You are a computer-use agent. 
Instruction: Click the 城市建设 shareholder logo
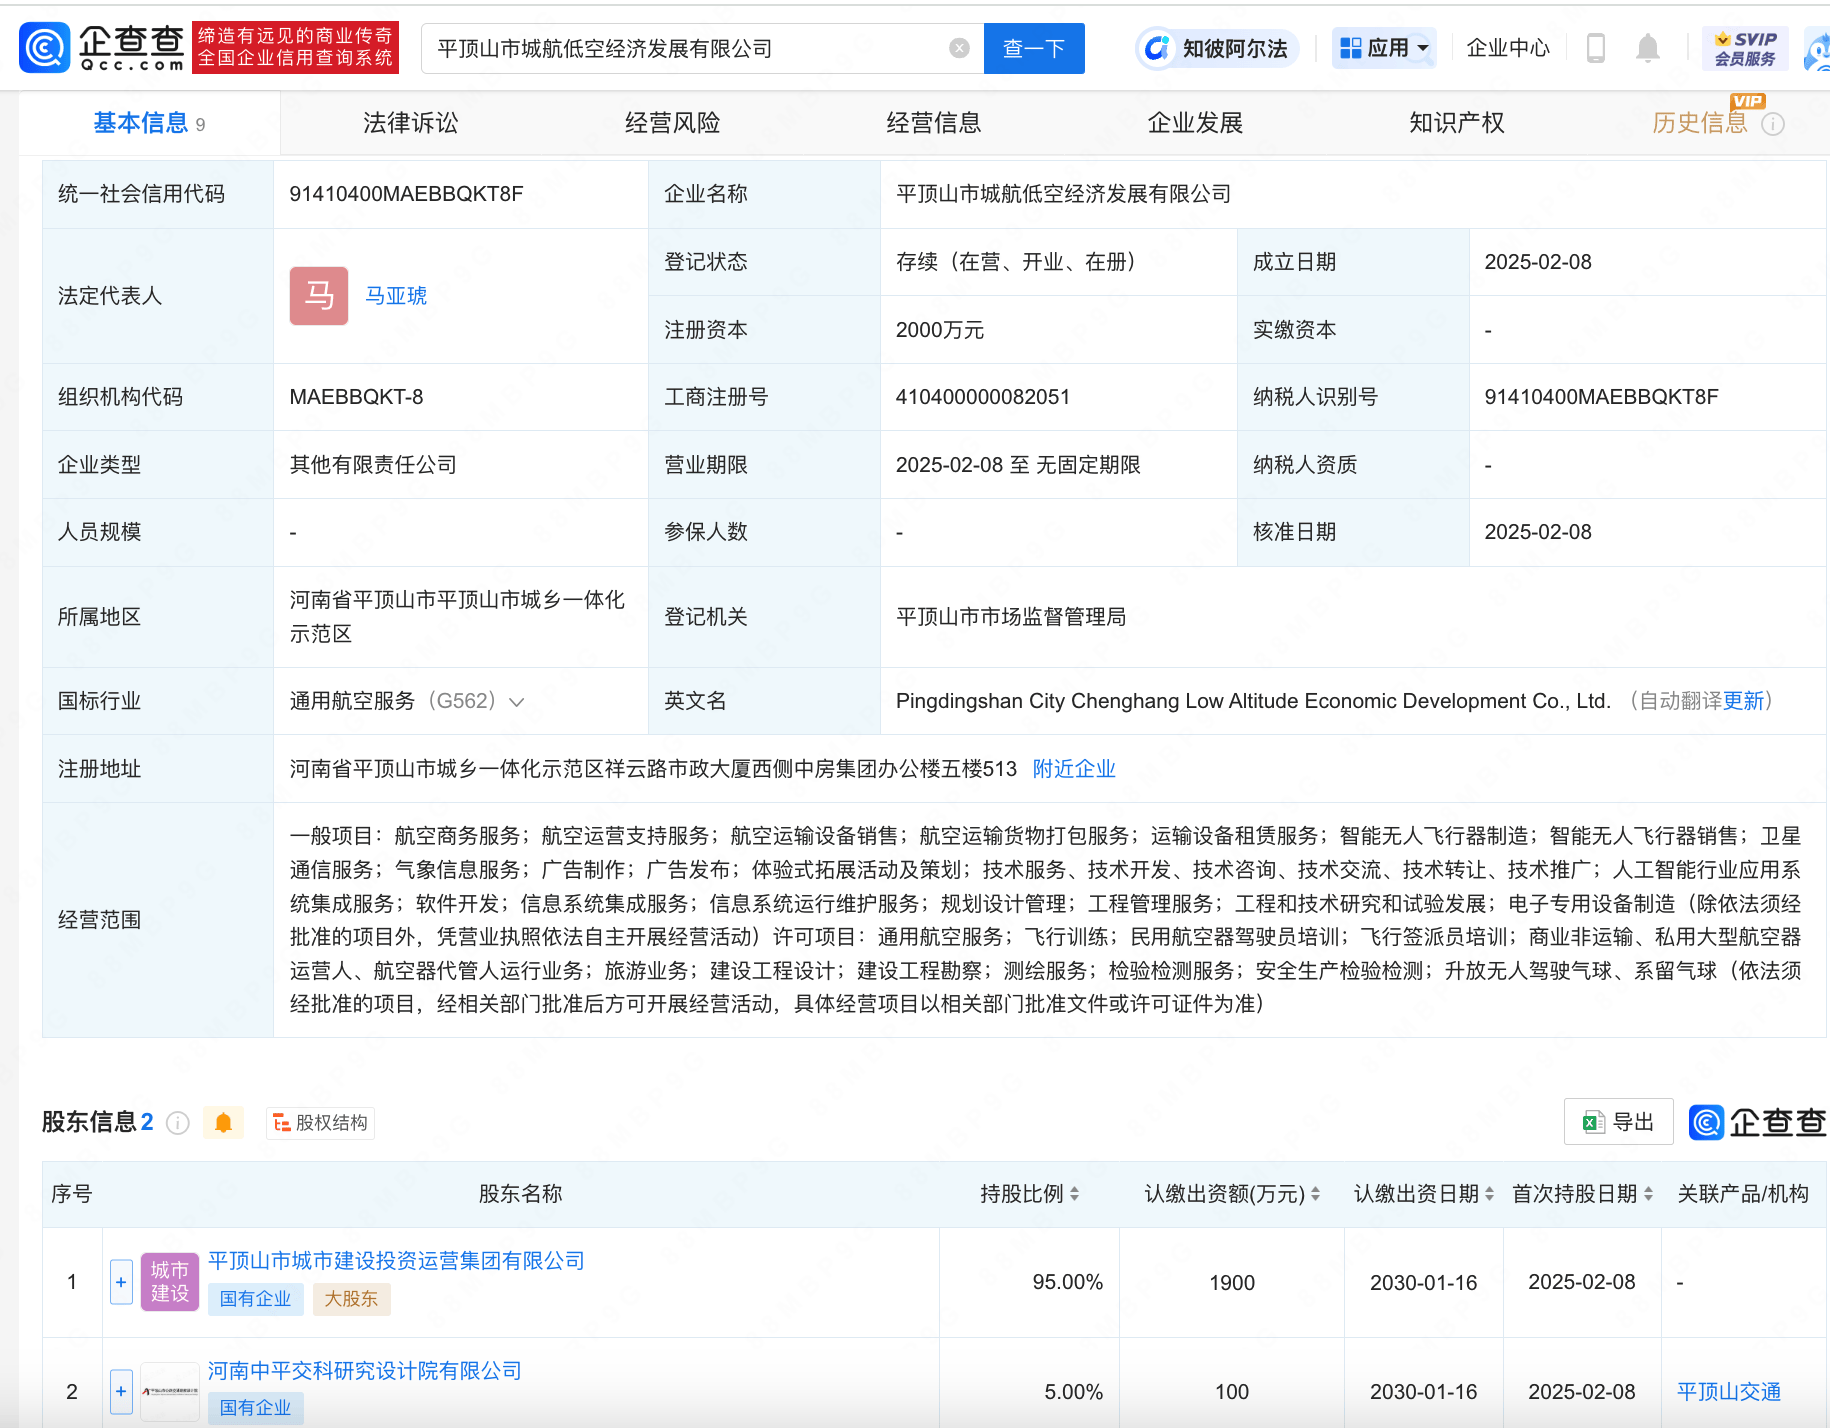click(x=170, y=1282)
